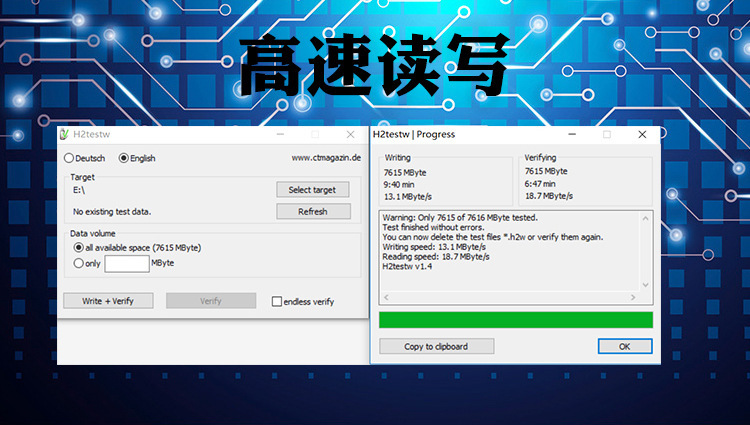Viewport: 750px width, 425px height.
Task: Start the Write + Verify test
Action: click(108, 301)
